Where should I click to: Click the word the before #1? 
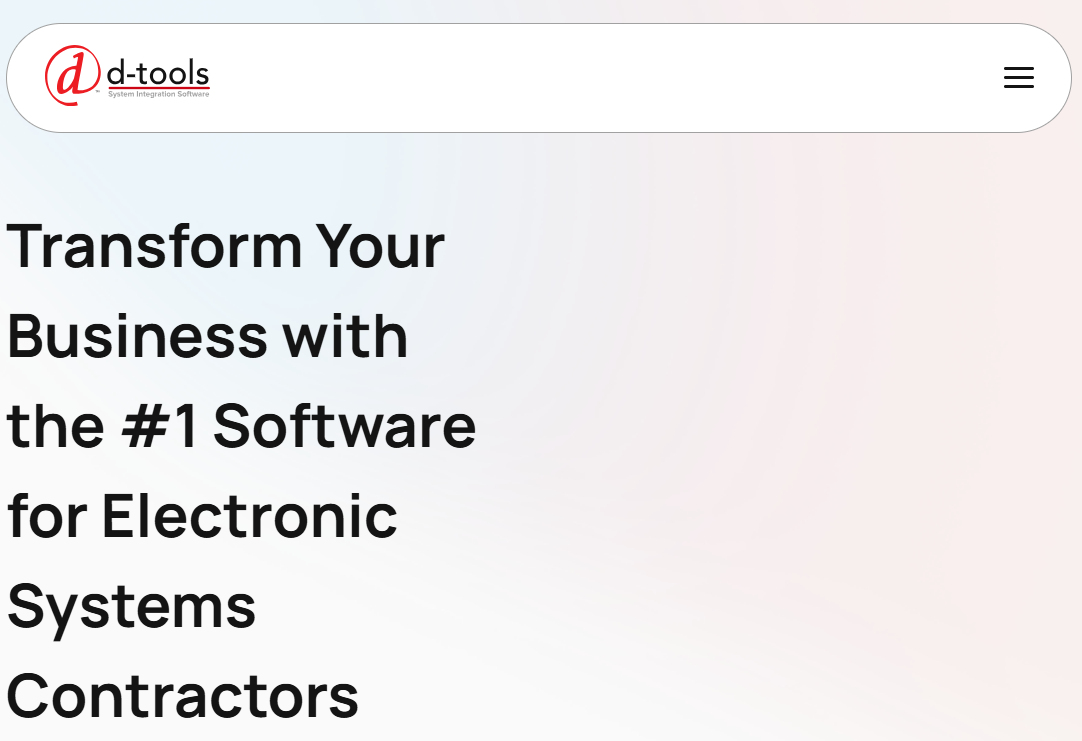(56, 426)
